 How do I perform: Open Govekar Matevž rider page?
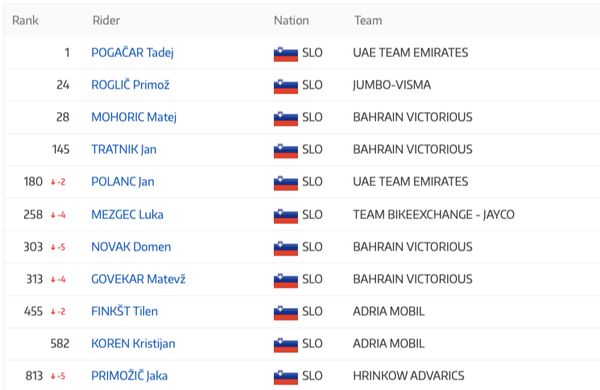(138, 279)
